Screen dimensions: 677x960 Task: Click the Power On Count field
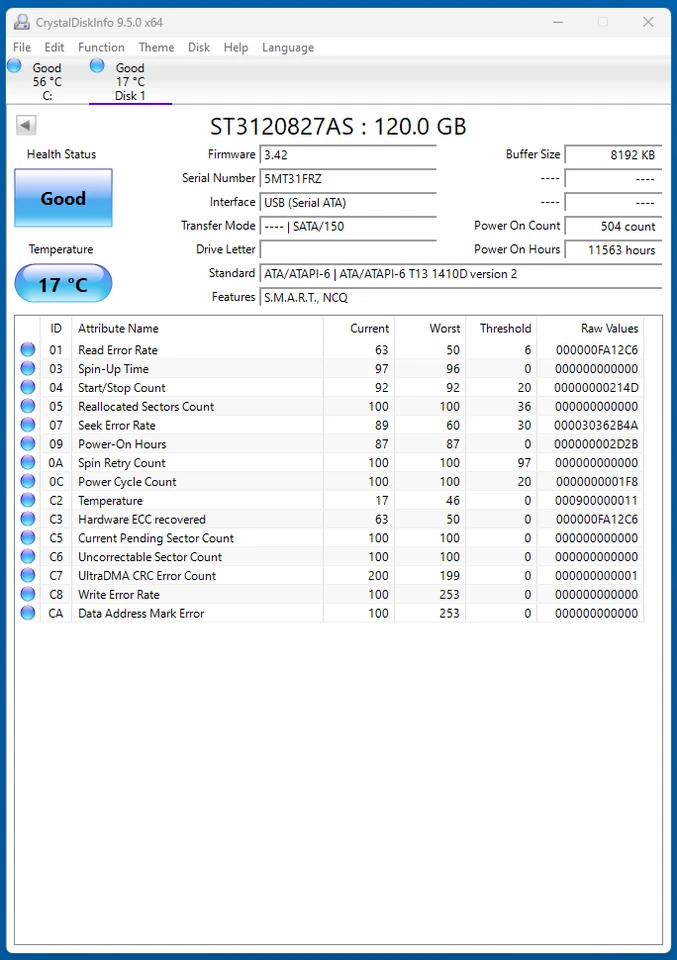[613, 227]
